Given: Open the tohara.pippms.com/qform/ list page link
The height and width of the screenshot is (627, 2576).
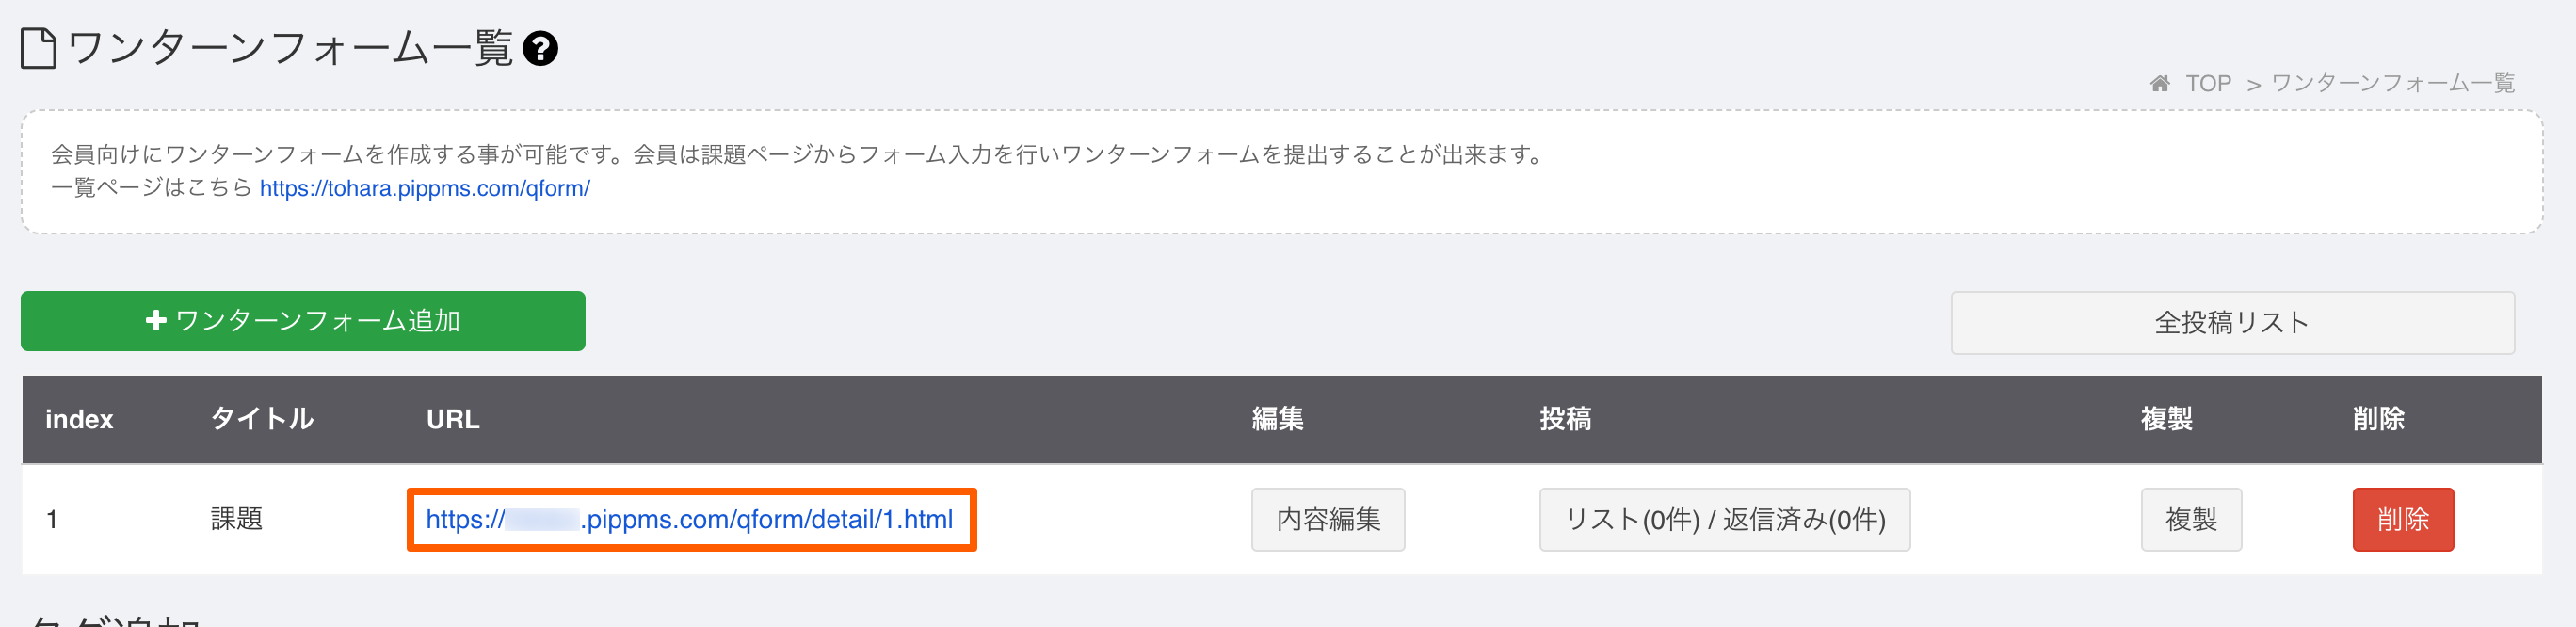Looking at the screenshot, I should [x=425, y=188].
